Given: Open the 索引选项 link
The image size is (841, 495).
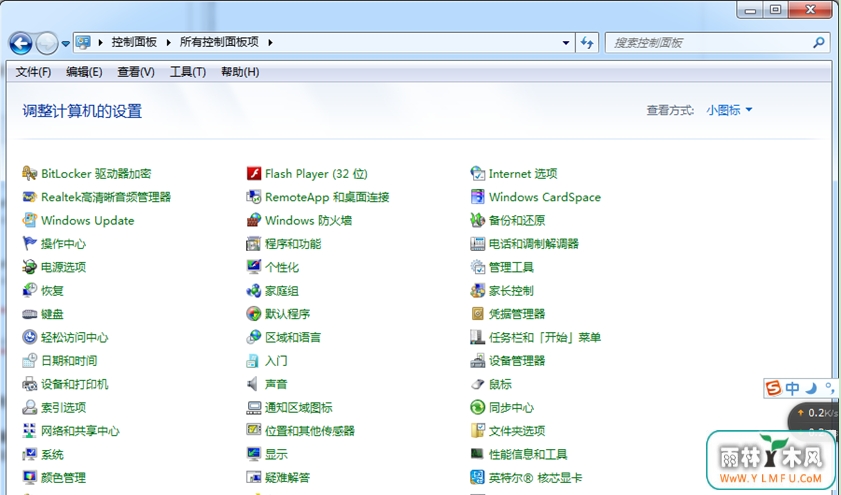Looking at the screenshot, I should (x=63, y=408).
